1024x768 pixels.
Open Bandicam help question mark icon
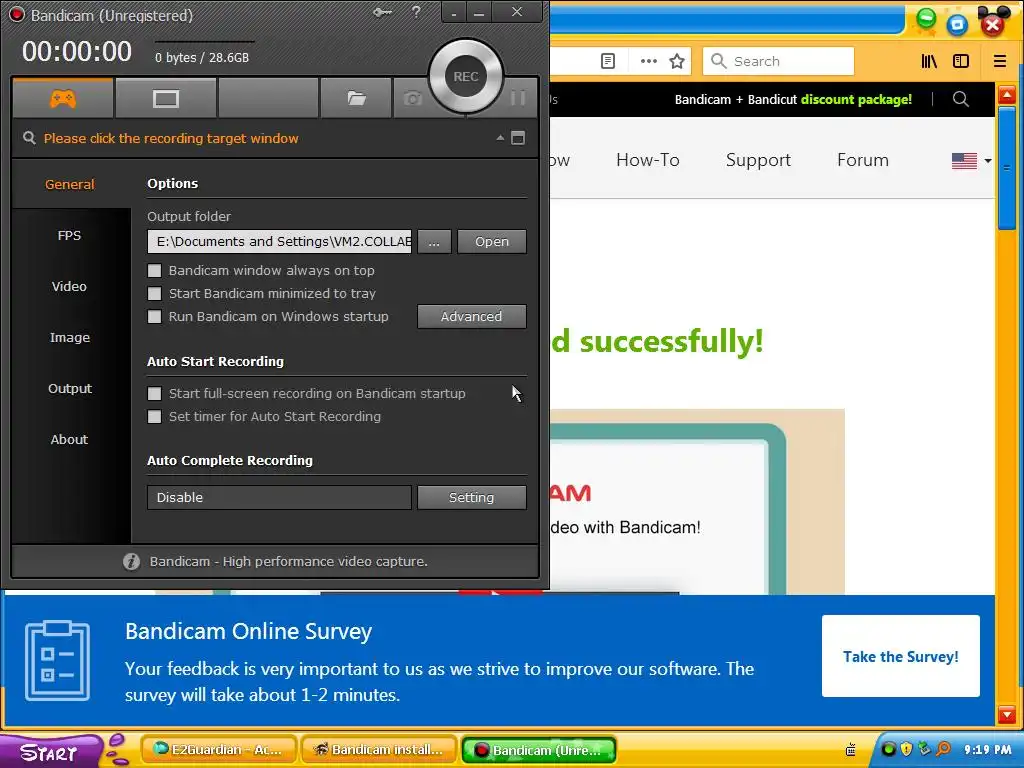click(416, 12)
